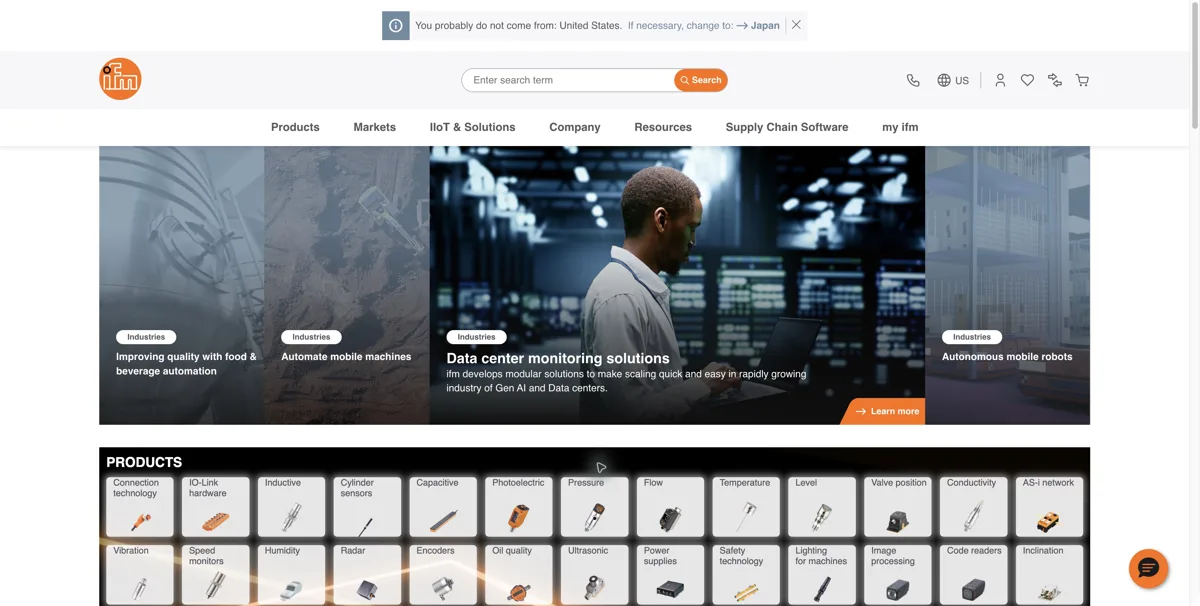Open Pressure product tile

point(595,506)
